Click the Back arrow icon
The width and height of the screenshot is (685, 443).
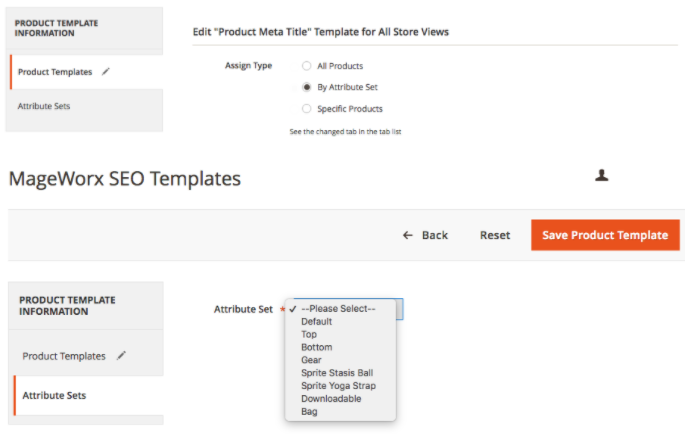click(x=408, y=235)
